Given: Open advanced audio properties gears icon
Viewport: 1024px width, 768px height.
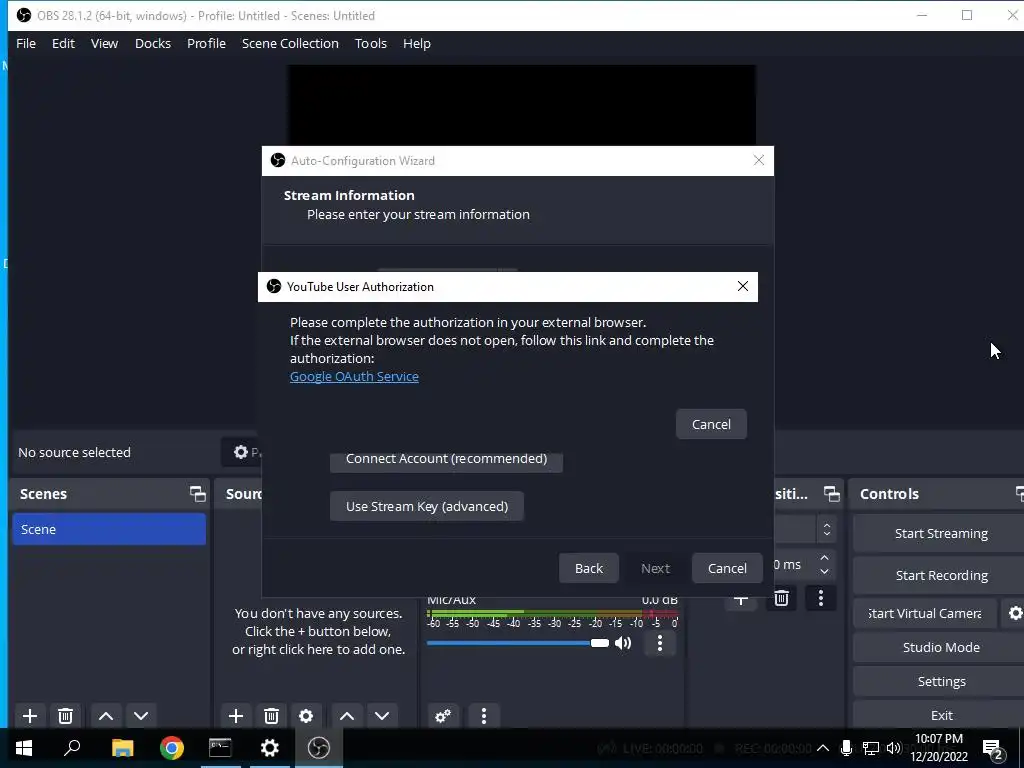Looking at the screenshot, I should tap(443, 716).
